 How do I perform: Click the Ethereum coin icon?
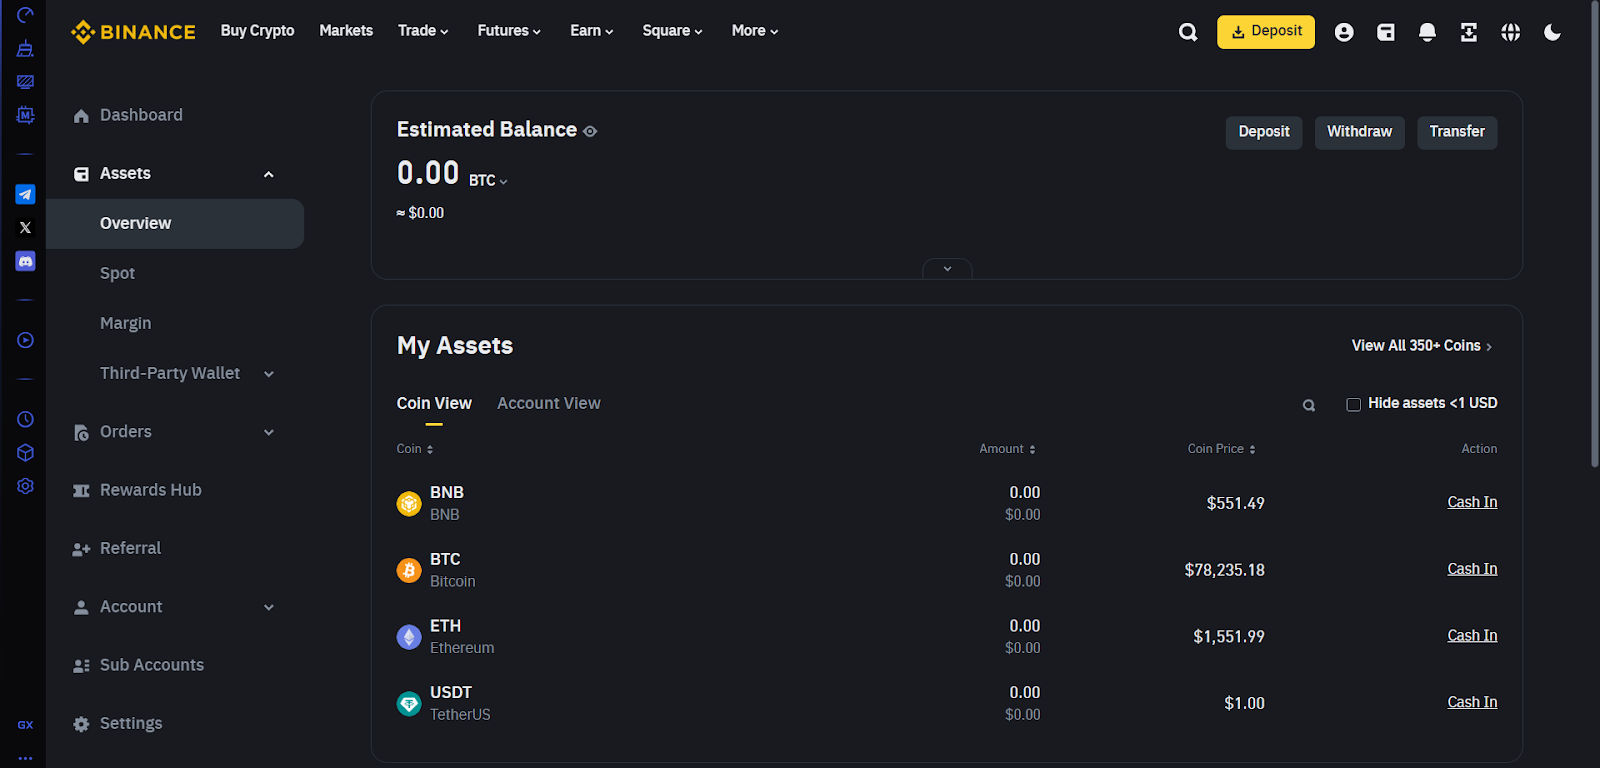pos(409,637)
